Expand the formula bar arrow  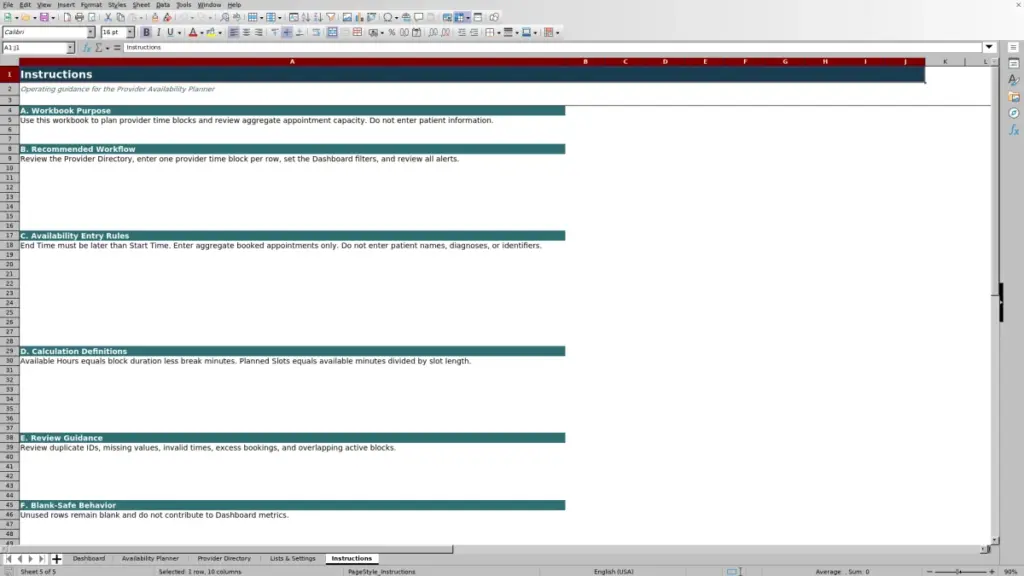click(989, 47)
